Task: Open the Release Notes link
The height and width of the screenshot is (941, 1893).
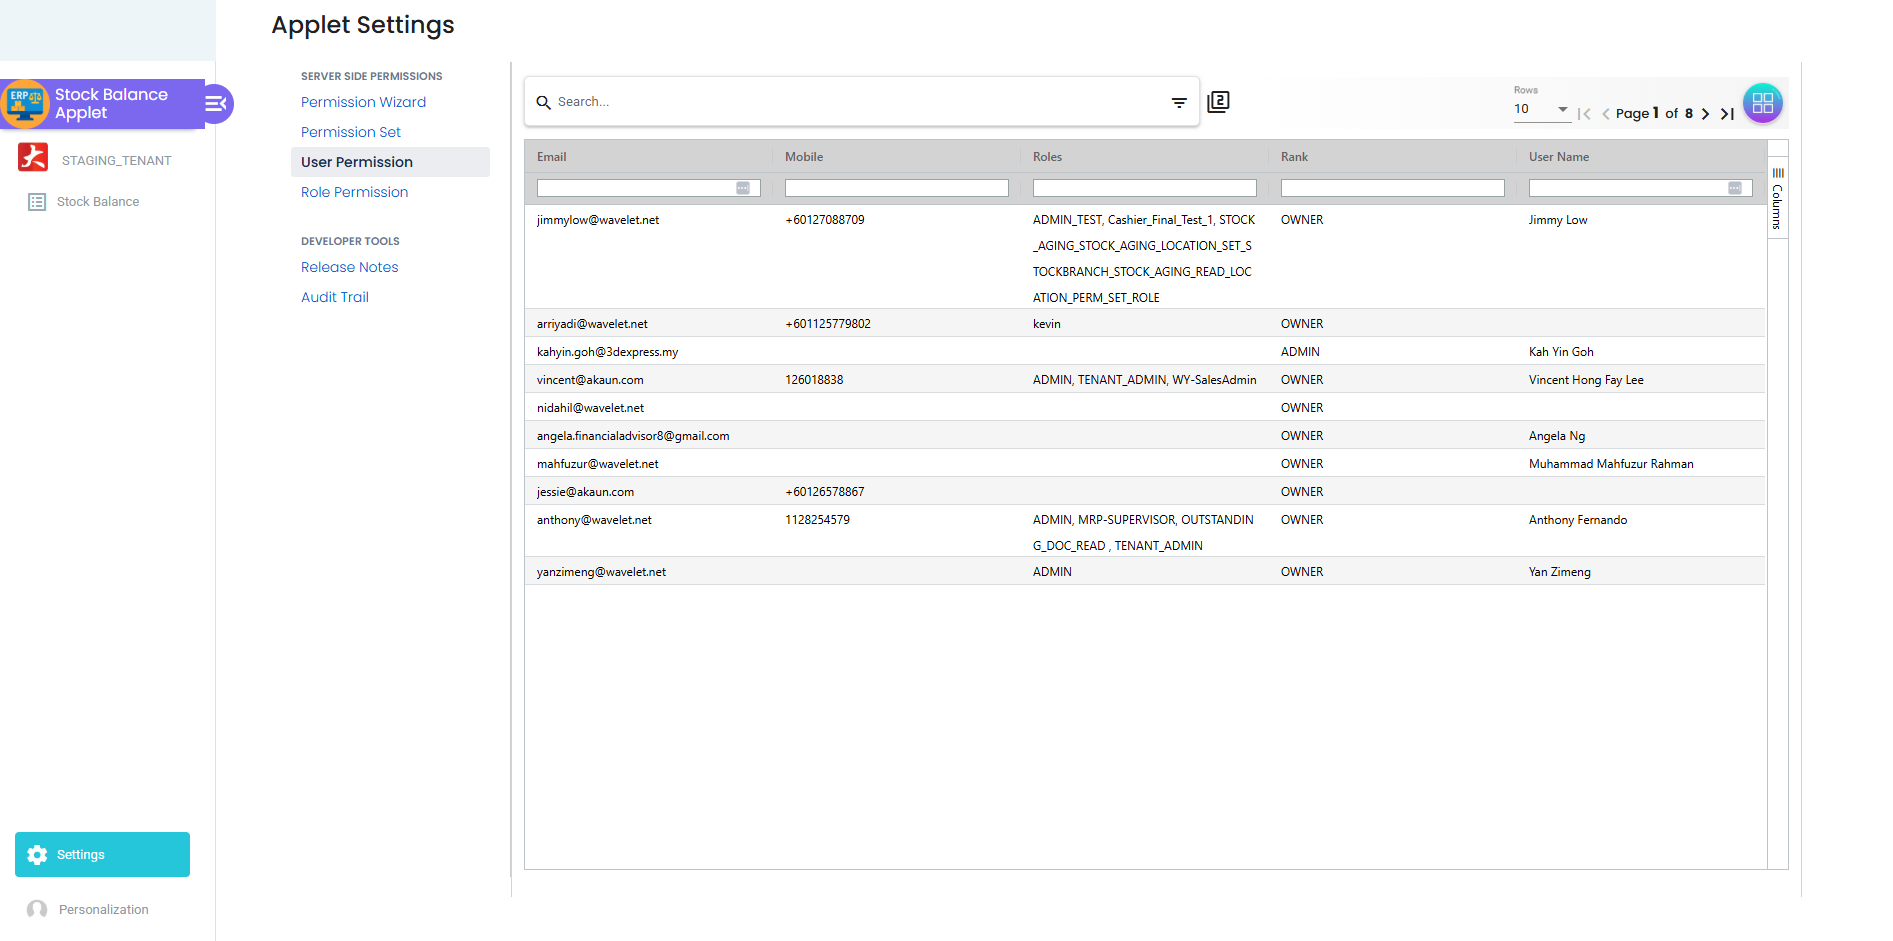Action: click(x=349, y=267)
